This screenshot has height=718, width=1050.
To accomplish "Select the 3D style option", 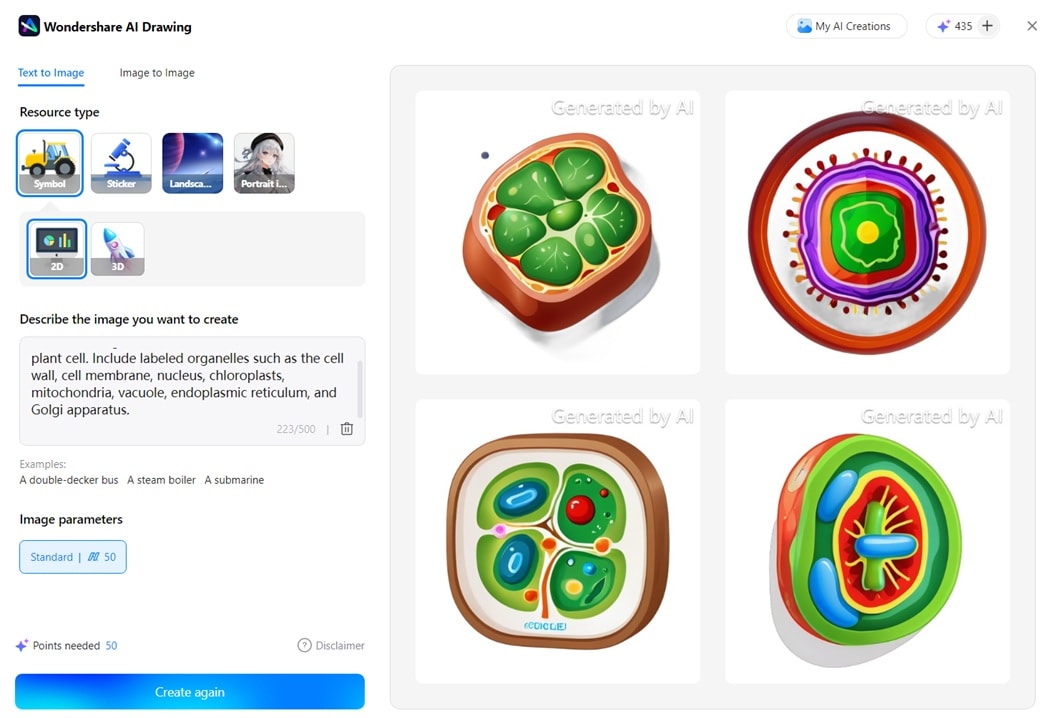I will (117, 248).
